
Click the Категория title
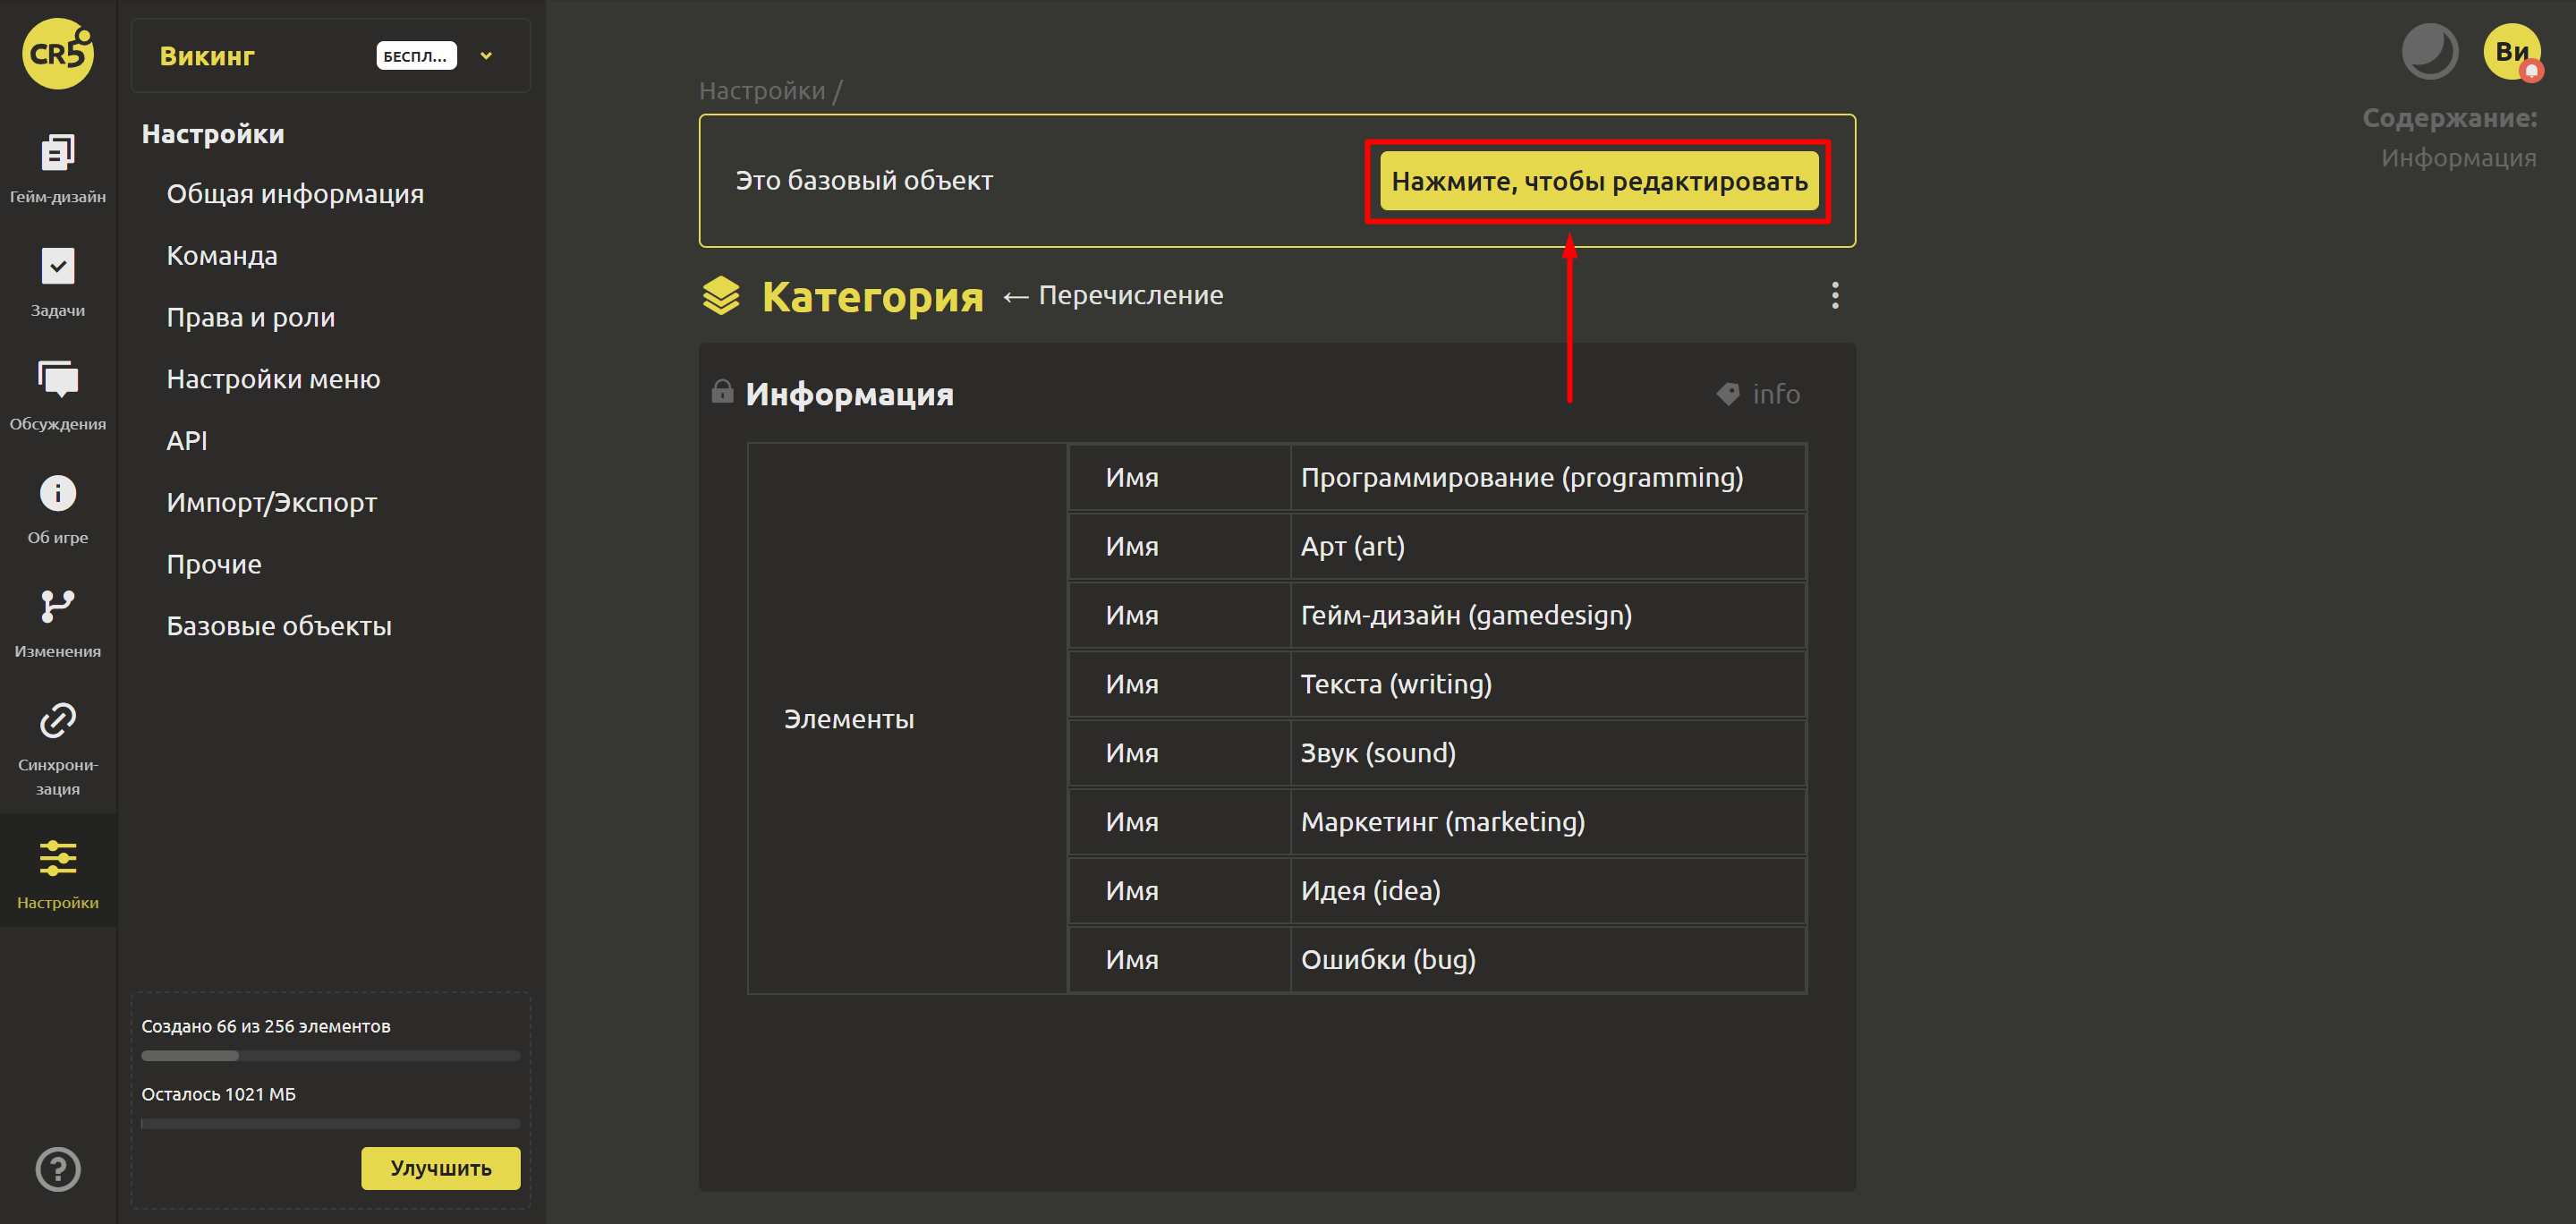(872, 296)
